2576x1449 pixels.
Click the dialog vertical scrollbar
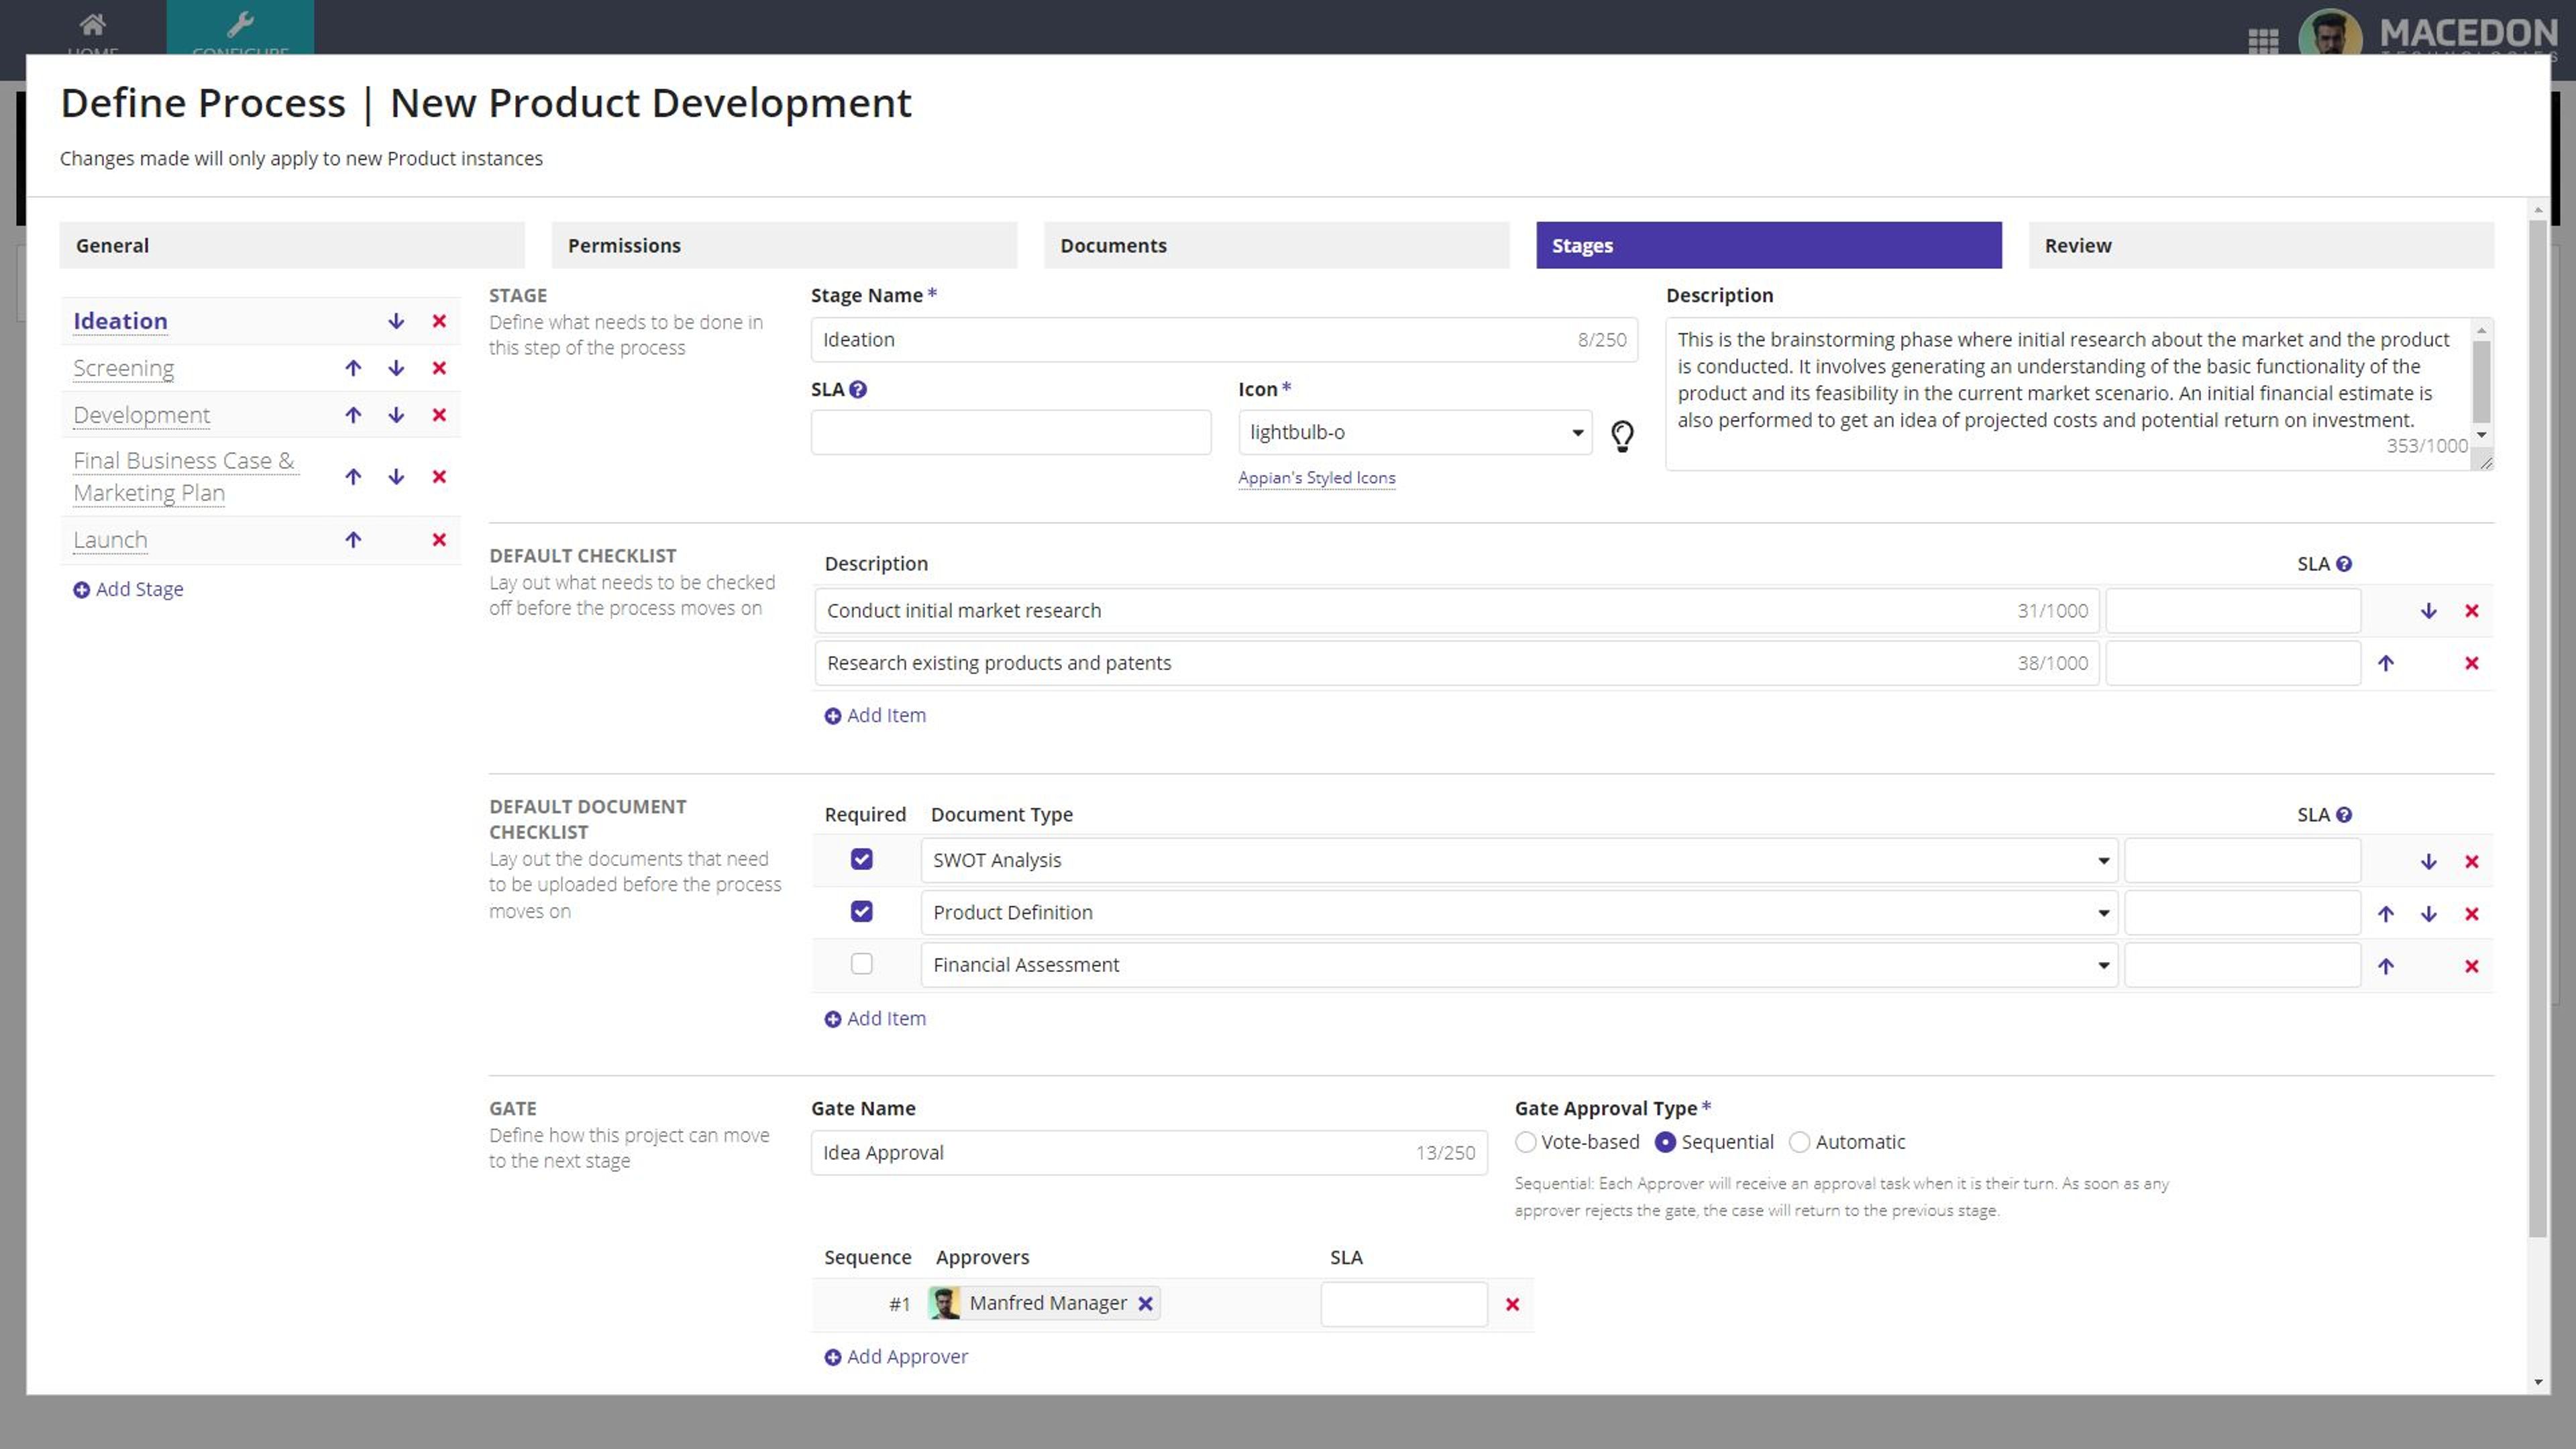[x=2537, y=728]
